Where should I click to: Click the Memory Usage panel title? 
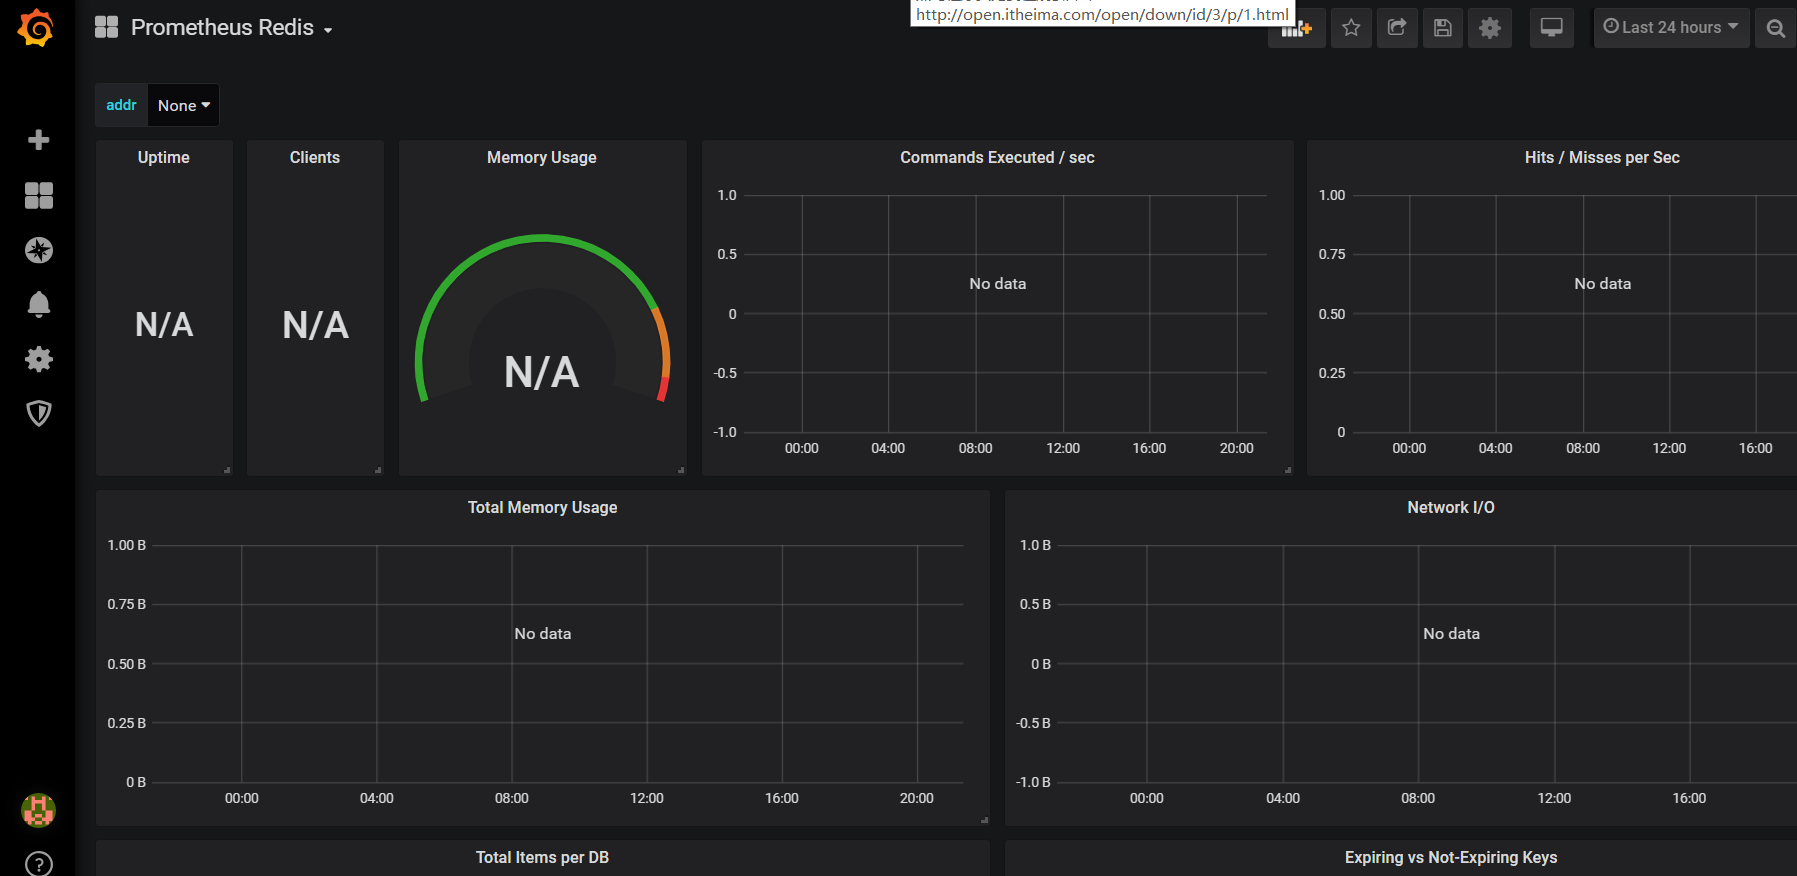coord(542,157)
